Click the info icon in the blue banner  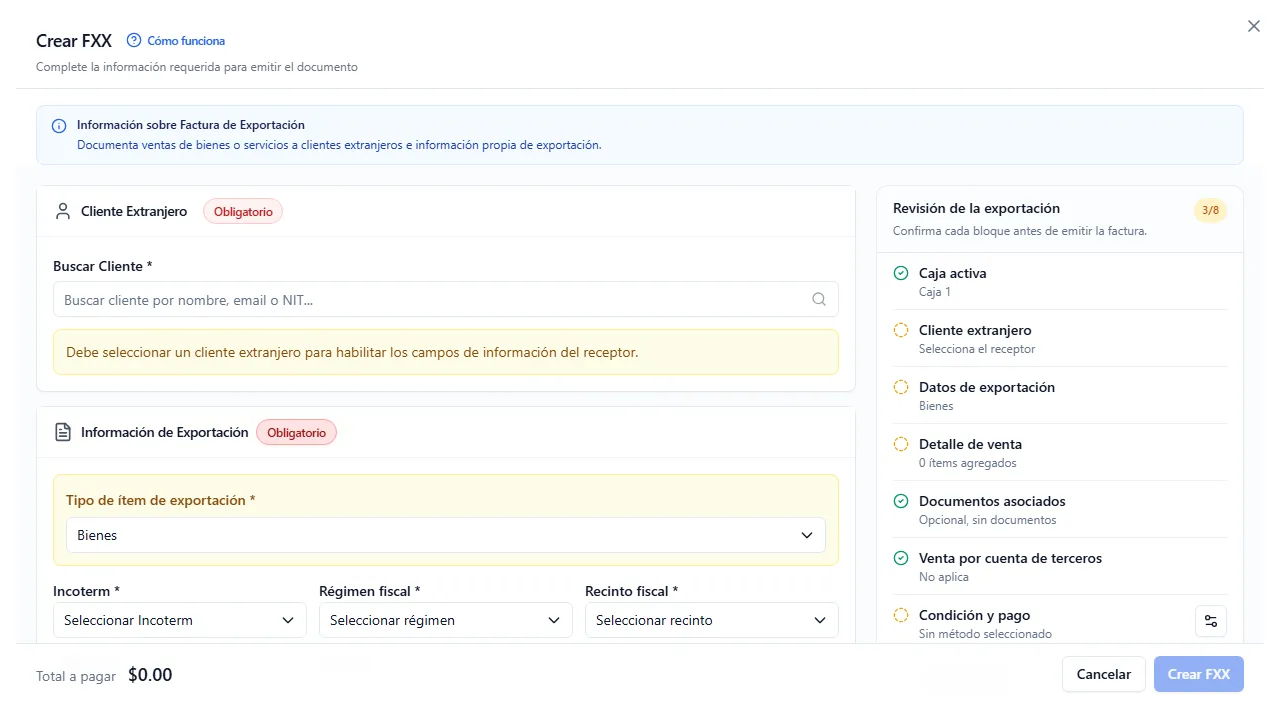coord(59,126)
